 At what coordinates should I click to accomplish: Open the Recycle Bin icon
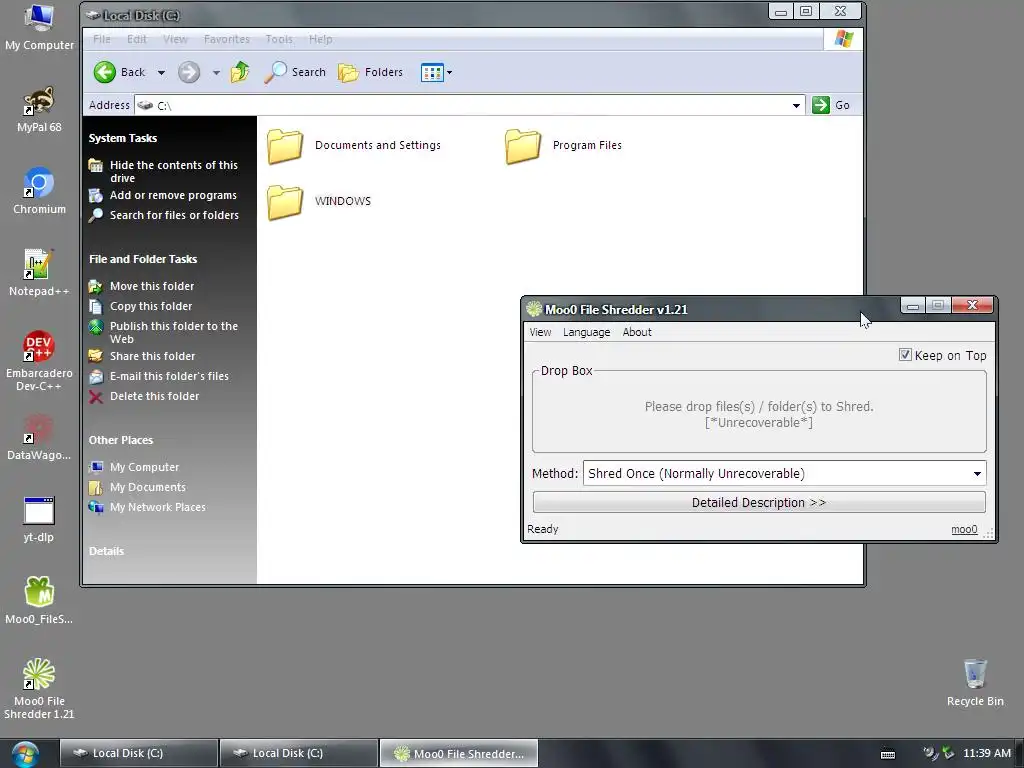click(x=975, y=682)
